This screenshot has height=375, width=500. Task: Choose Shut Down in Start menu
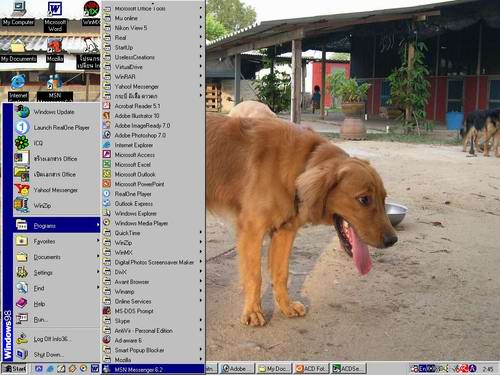(57, 354)
